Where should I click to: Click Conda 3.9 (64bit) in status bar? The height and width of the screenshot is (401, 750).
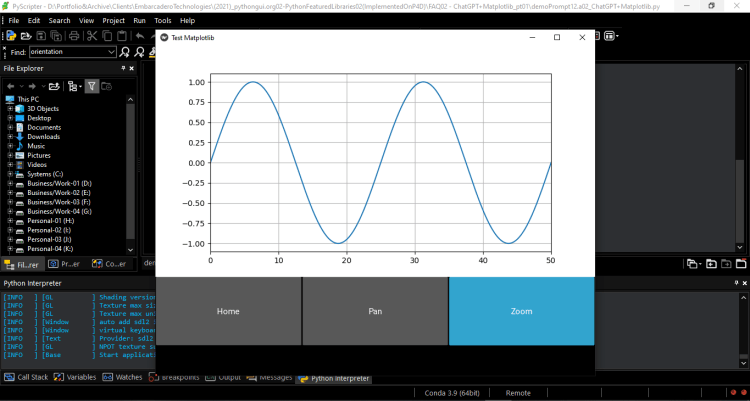[x=452, y=393]
